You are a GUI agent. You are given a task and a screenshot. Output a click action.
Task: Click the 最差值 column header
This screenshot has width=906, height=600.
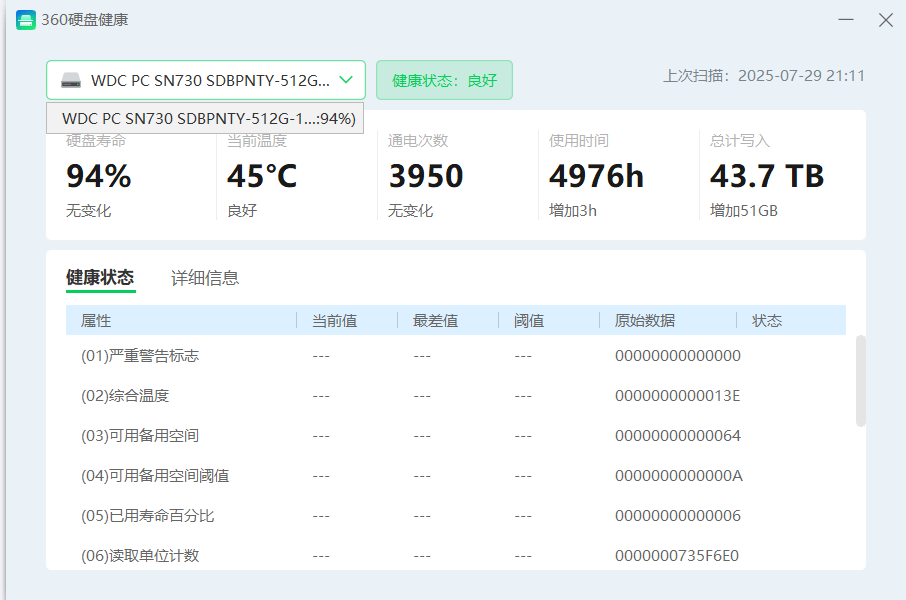[435, 321]
